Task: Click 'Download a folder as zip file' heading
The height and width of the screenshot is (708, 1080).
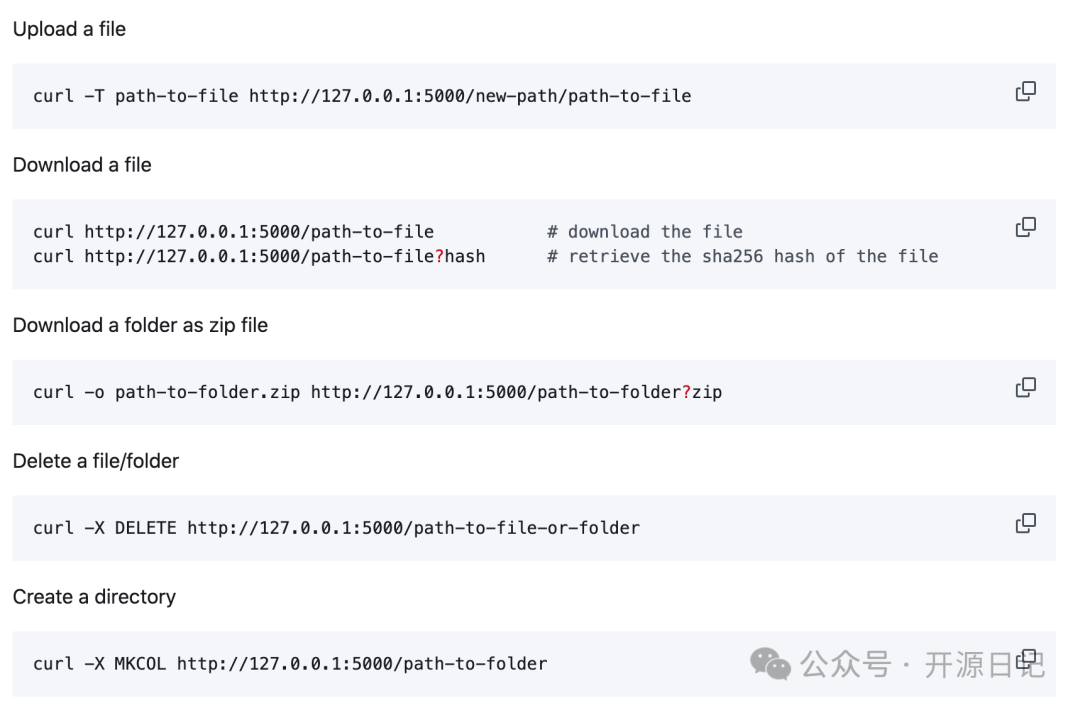Action: (140, 325)
